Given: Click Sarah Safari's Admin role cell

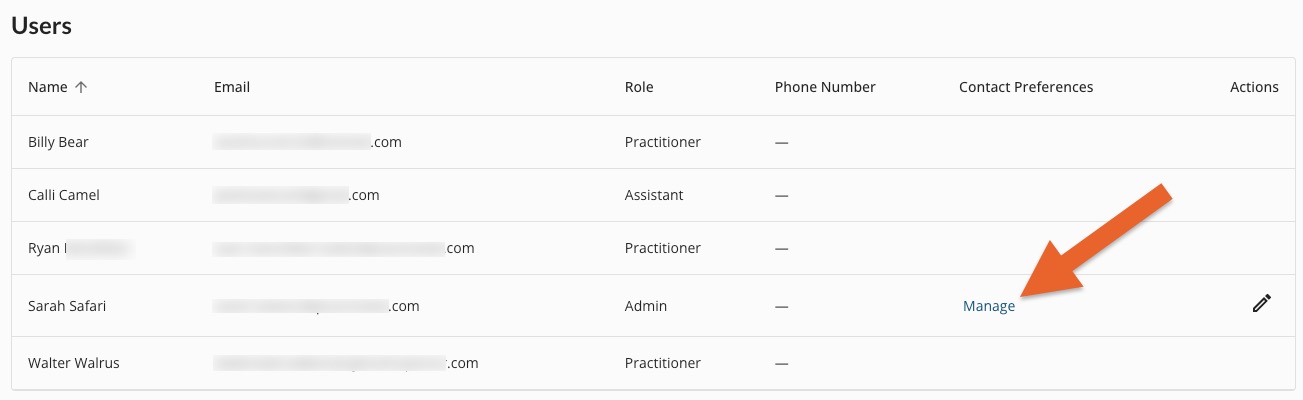Looking at the screenshot, I should coord(646,306).
